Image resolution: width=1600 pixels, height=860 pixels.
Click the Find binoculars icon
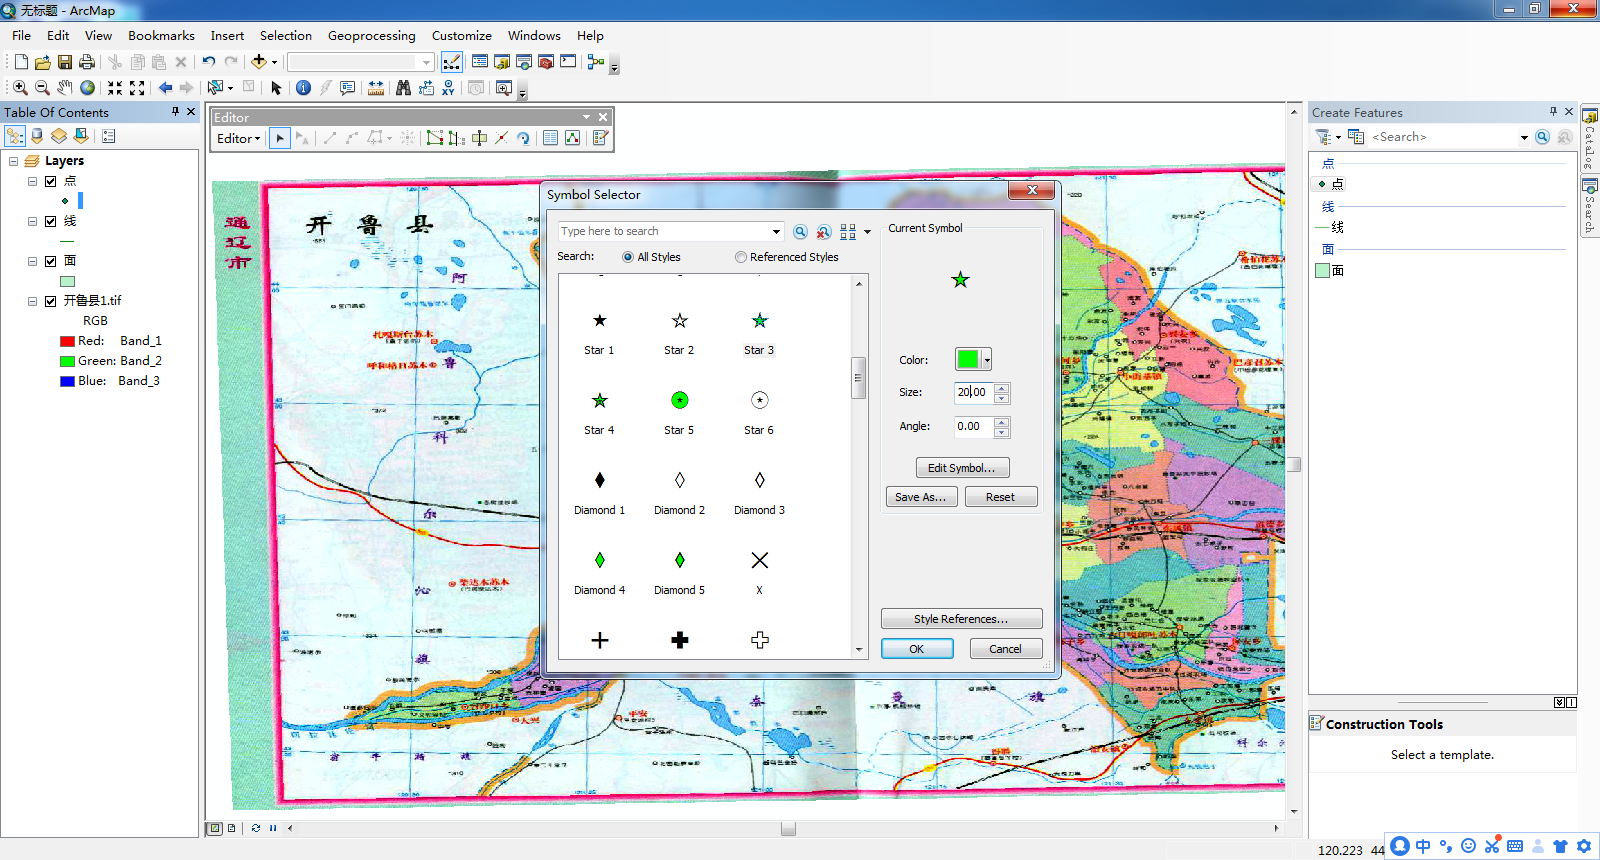point(403,88)
